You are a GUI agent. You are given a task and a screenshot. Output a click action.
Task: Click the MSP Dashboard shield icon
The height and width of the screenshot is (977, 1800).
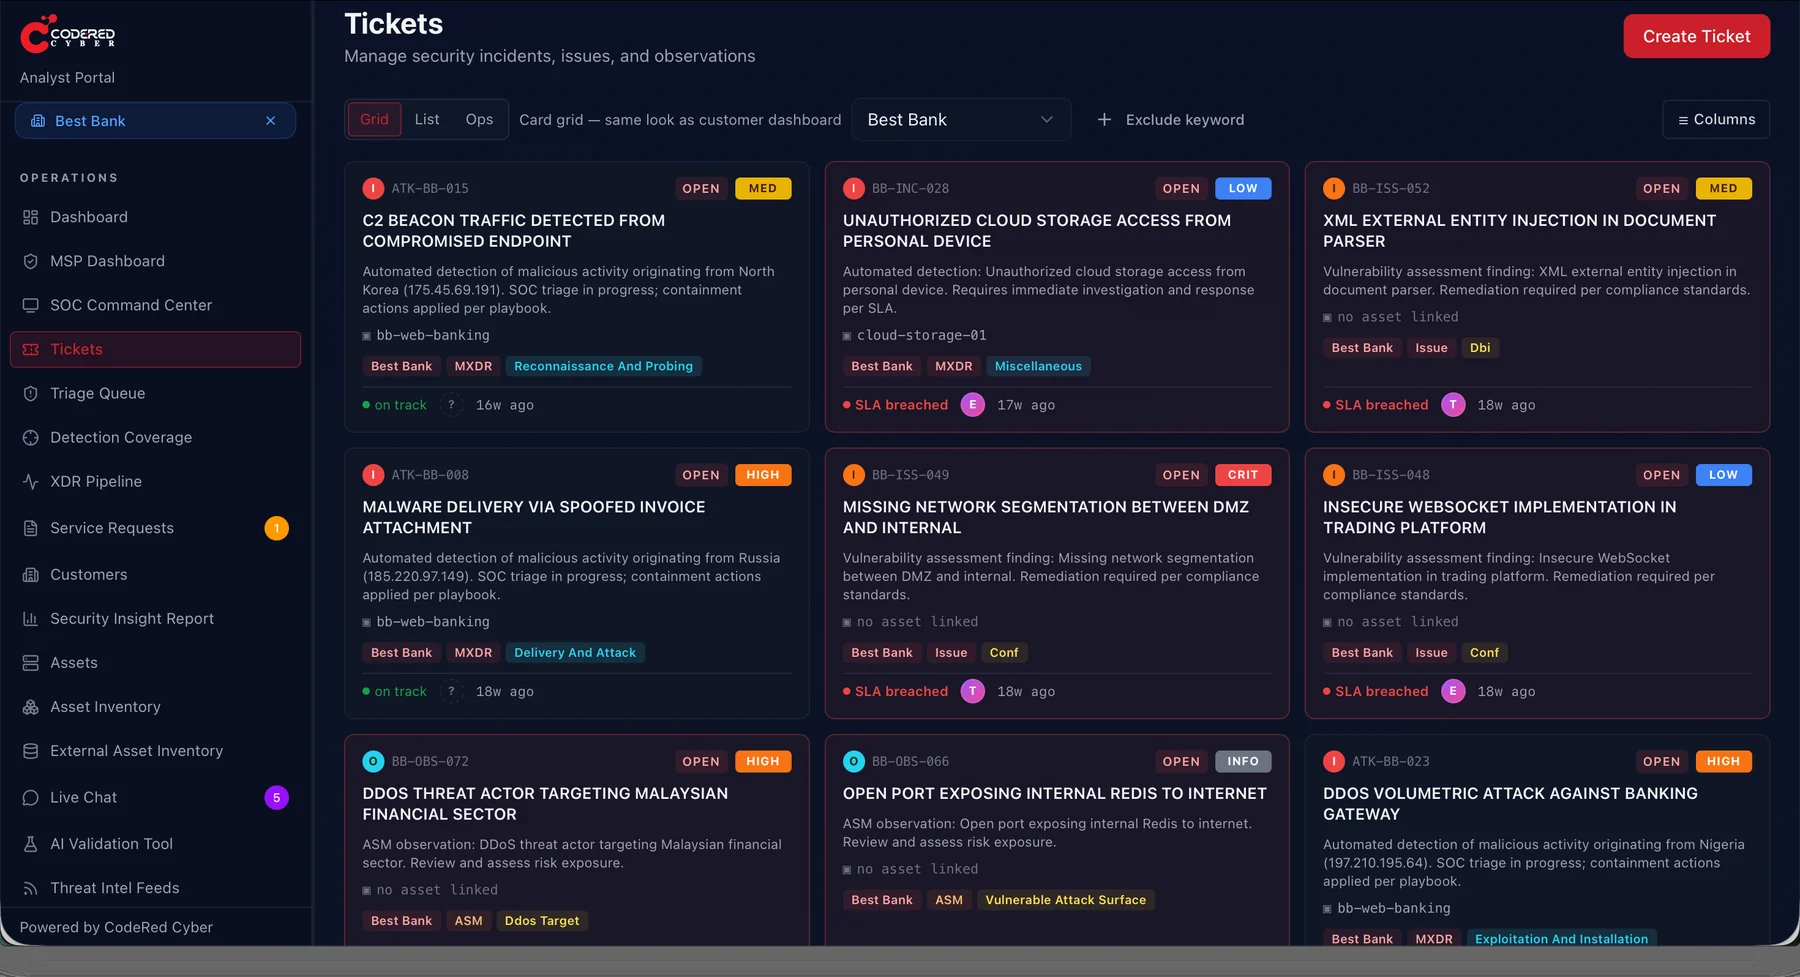click(31, 261)
